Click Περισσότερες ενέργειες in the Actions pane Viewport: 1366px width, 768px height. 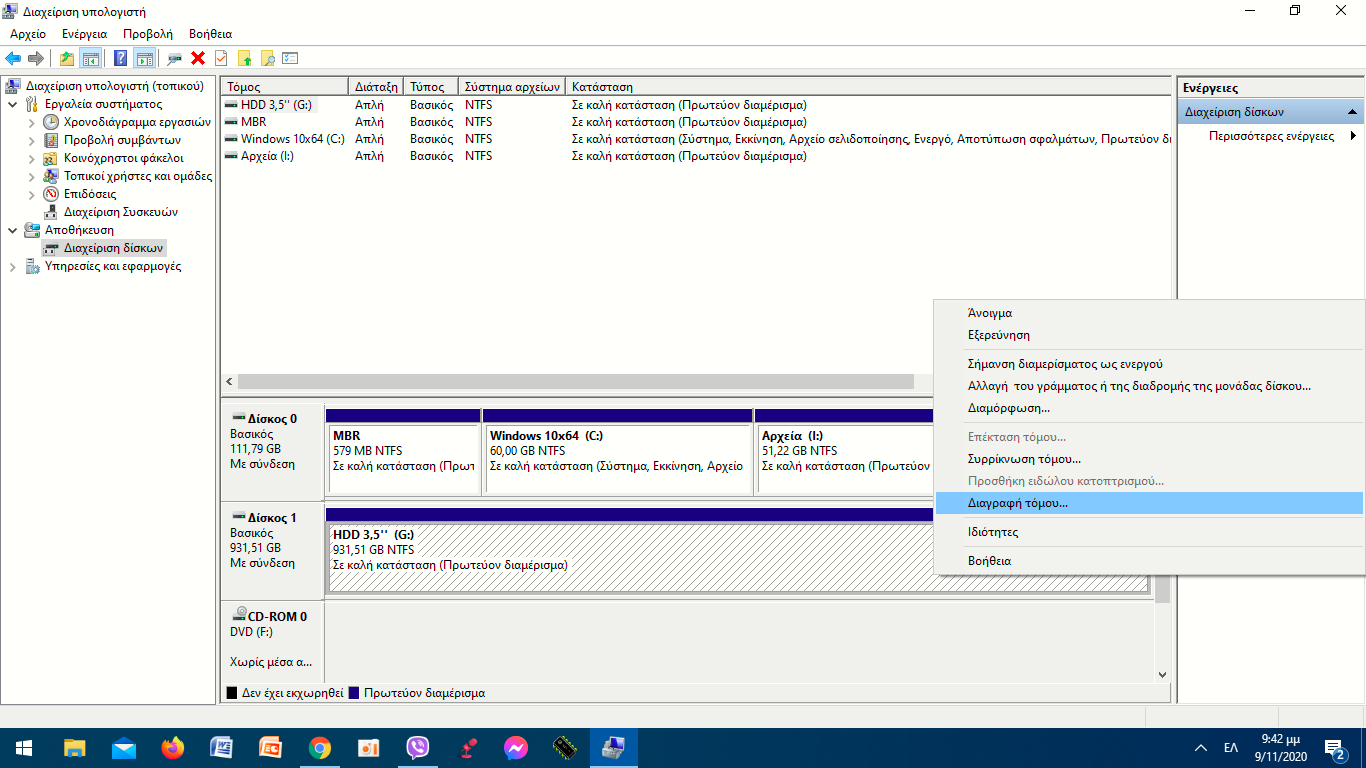tap(1271, 136)
